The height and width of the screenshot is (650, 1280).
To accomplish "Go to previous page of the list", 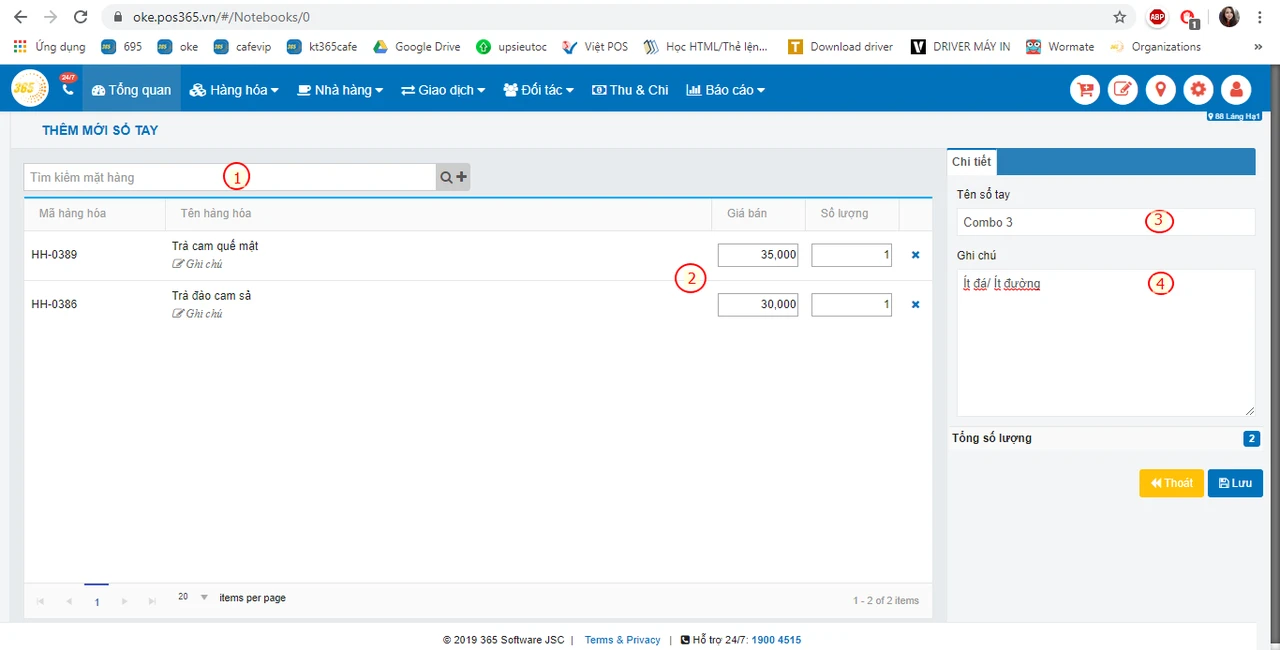I will 69,601.
